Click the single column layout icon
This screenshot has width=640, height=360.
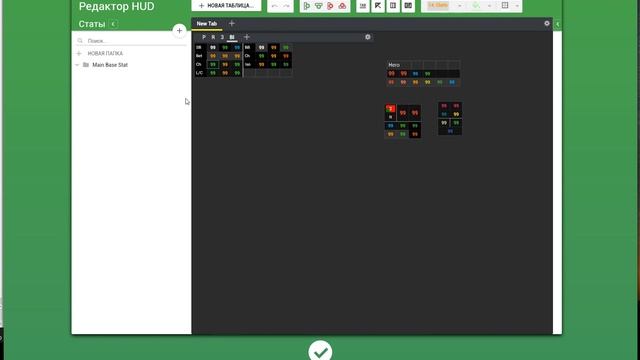click(x=393, y=6)
